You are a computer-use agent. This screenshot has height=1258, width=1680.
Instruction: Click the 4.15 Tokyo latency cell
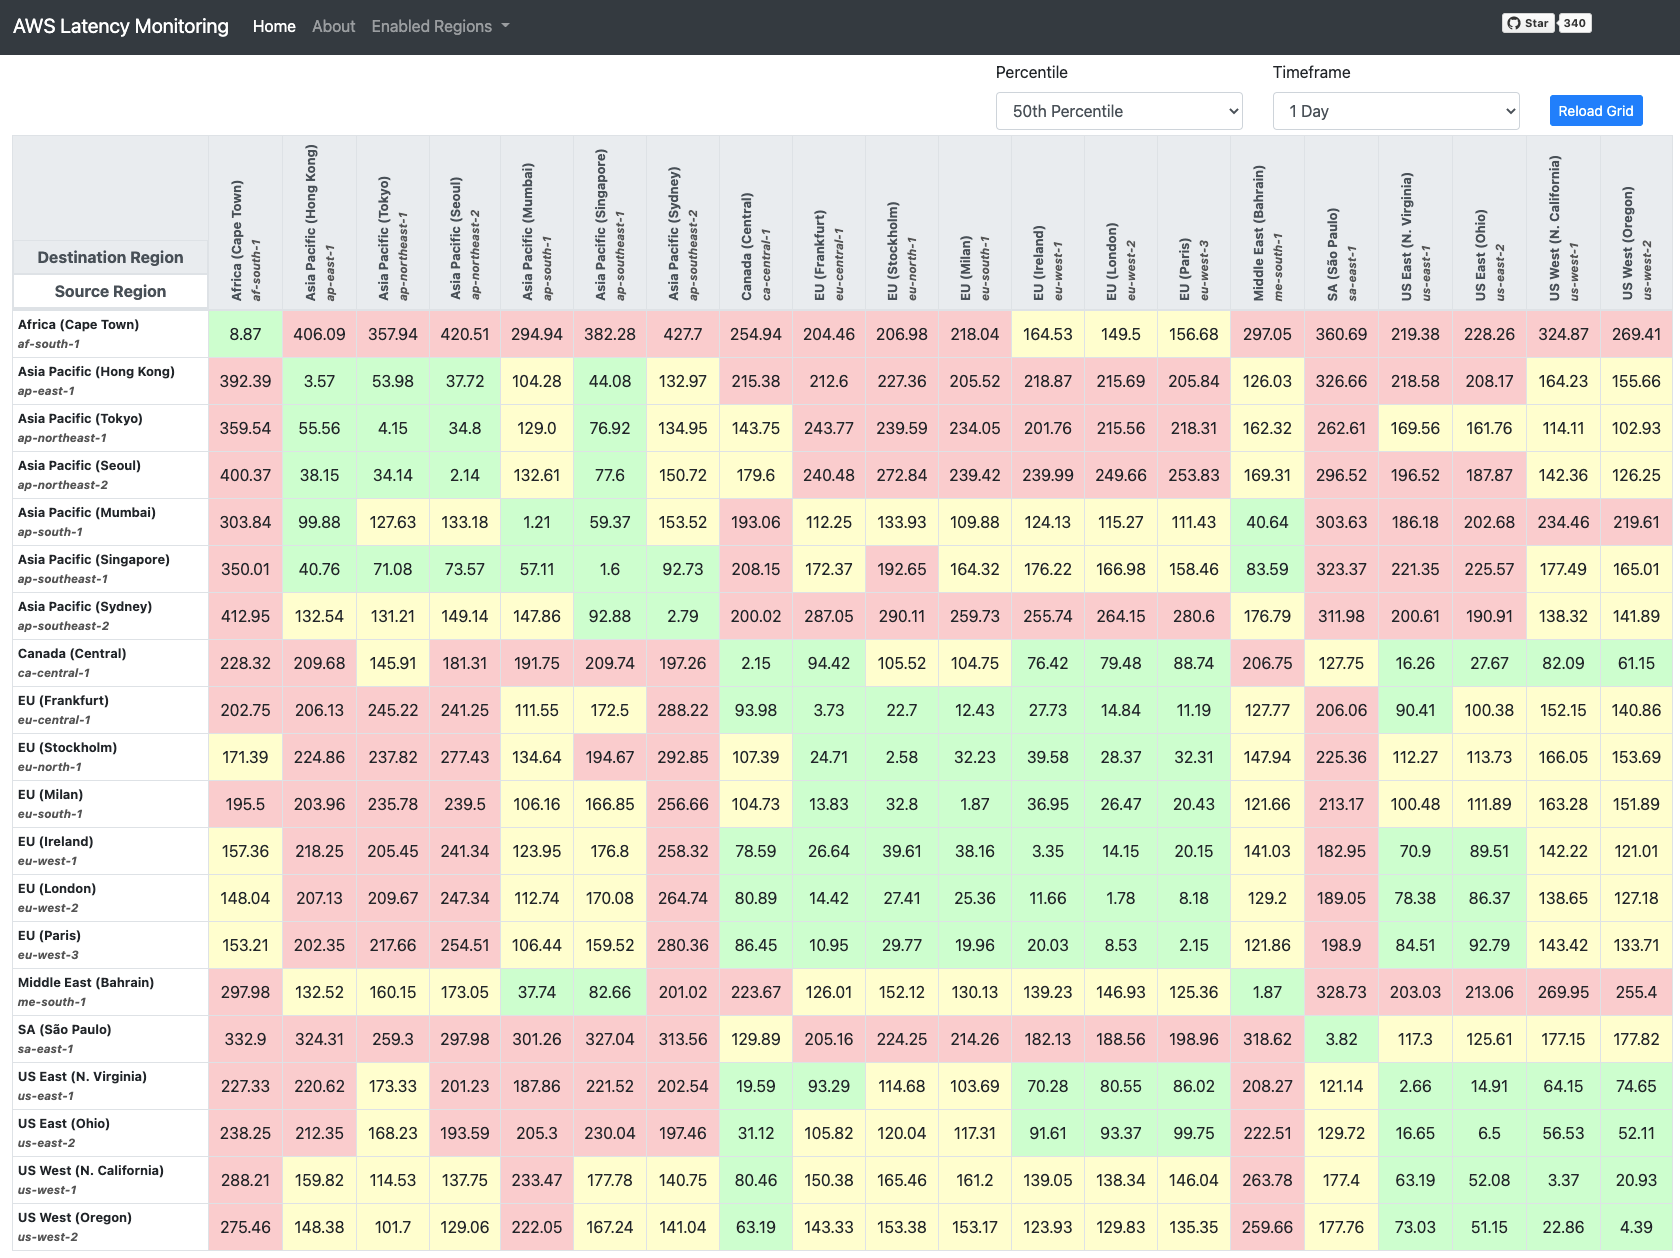click(393, 428)
